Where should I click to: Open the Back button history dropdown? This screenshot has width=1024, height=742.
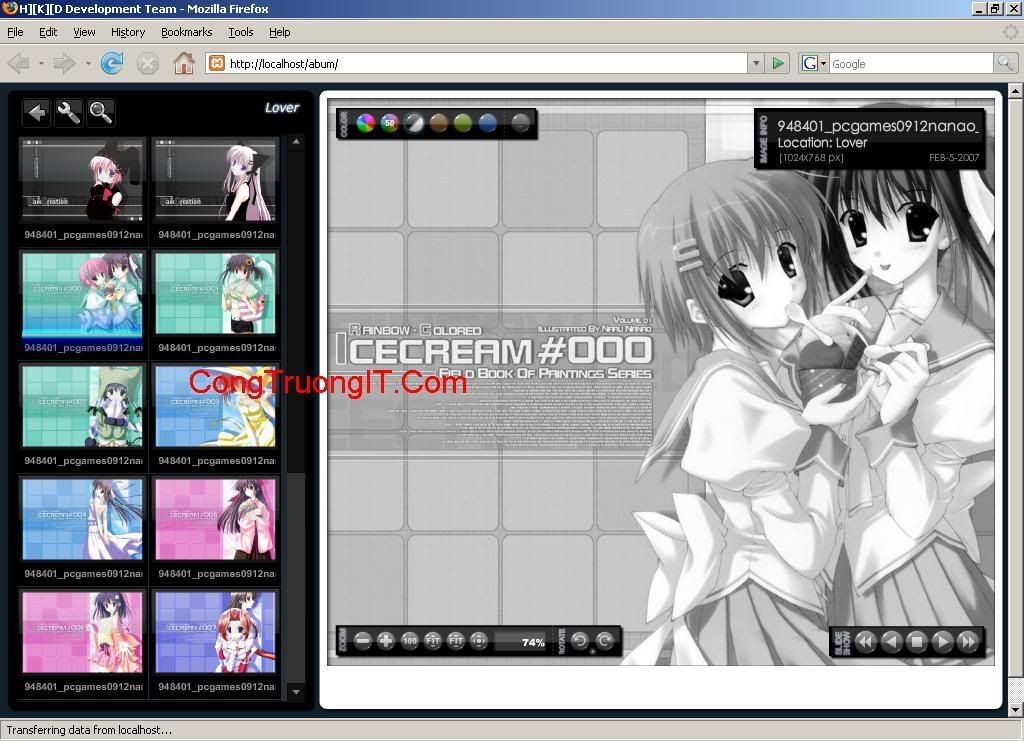point(41,63)
